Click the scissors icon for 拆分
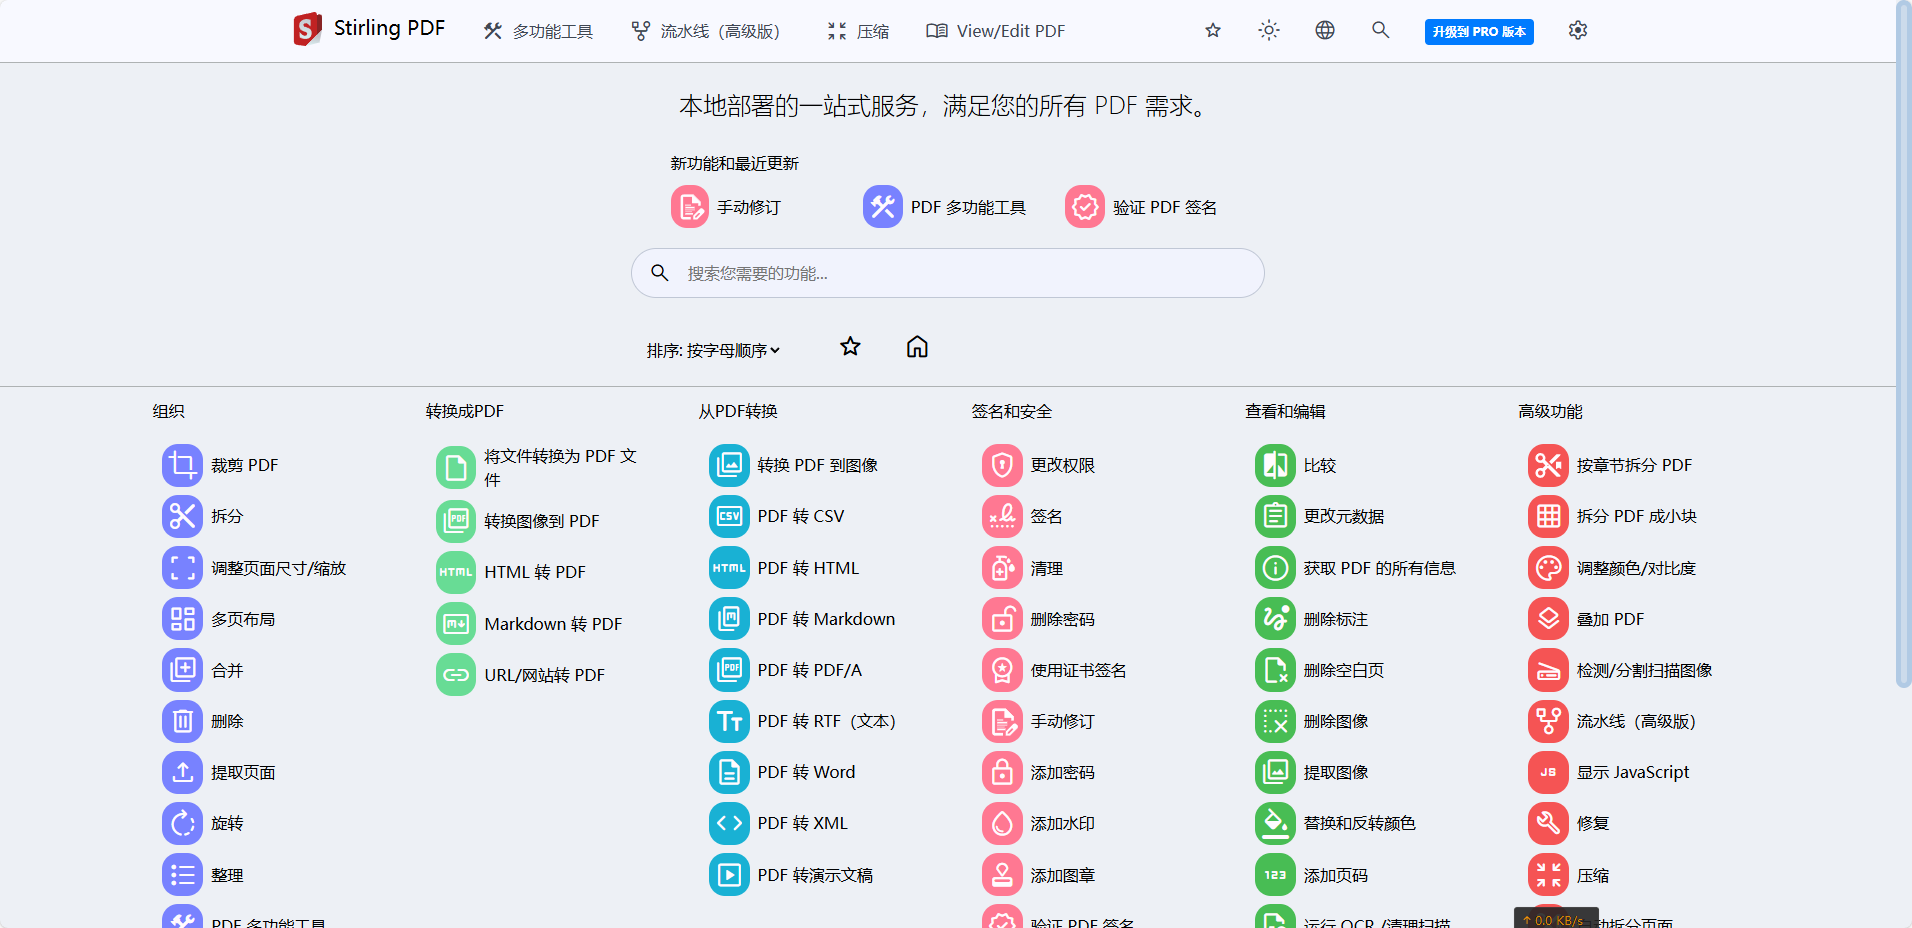The height and width of the screenshot is (928, 1912). coord(182,516)
